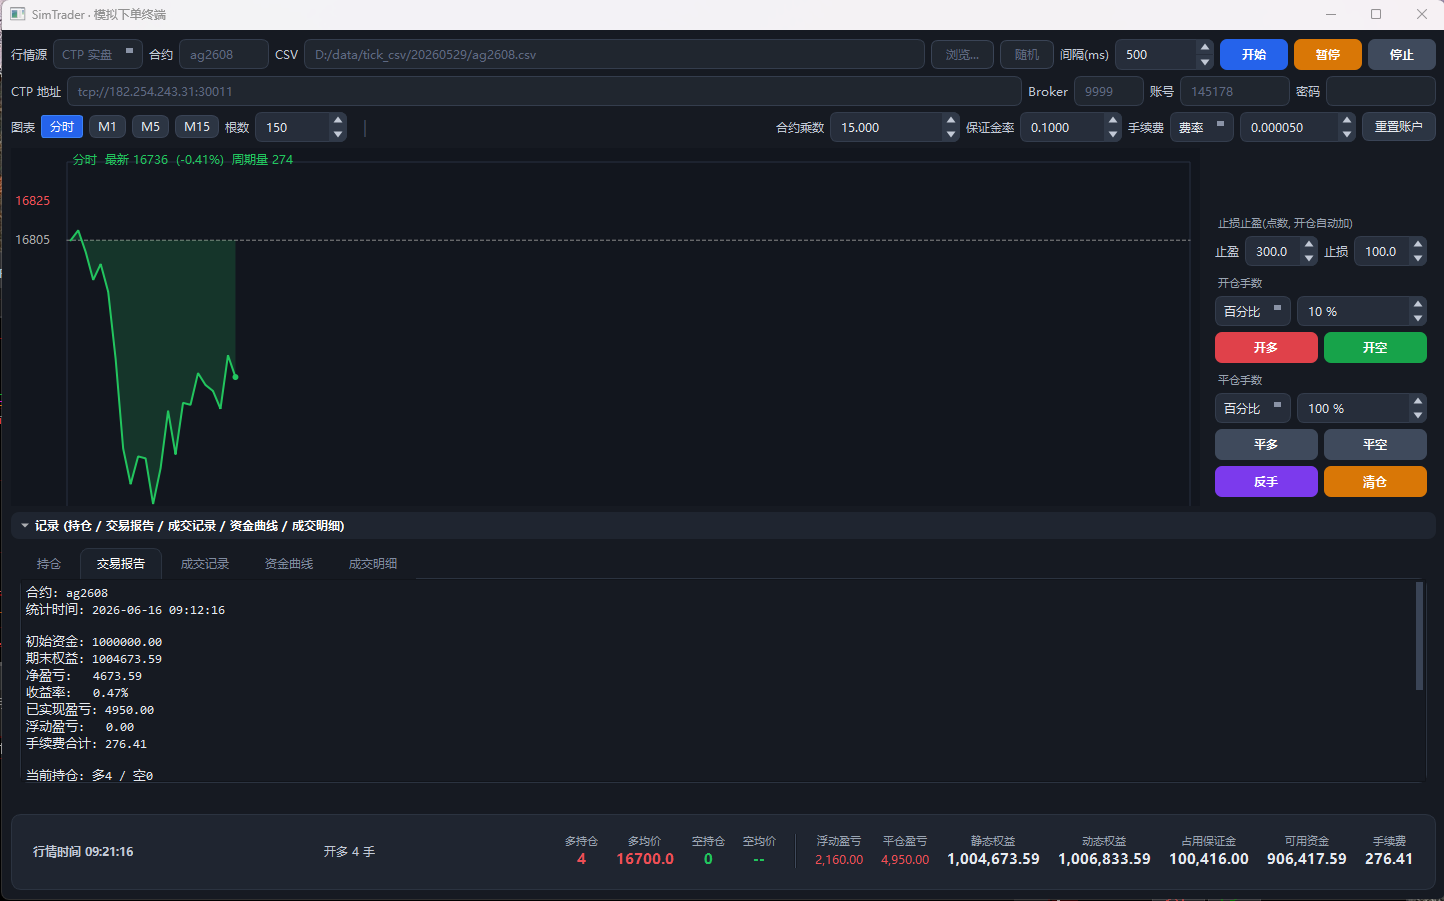Image resolution: width=1444 pixels, height=901 pixels.
Task: Decrease the 保证金率 margin rate
Action: tap(1113, 134)
